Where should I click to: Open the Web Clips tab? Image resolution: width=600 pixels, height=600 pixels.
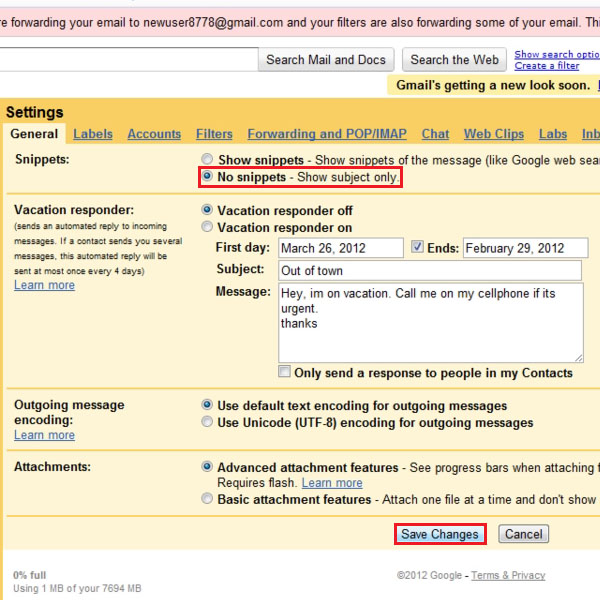tap(494, 134)
